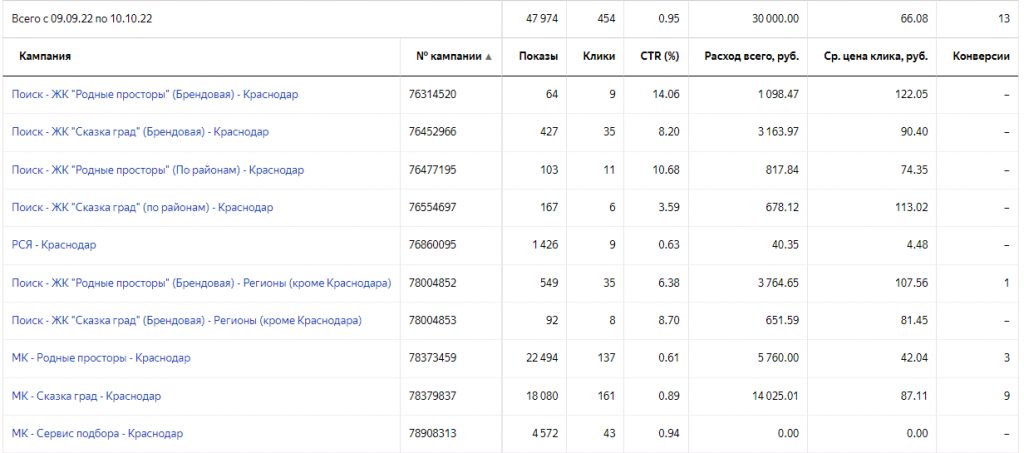The width and height of the screenshot is (1024, 453).
Task: Click the Показы column header
Action: [x=538, y=57]
